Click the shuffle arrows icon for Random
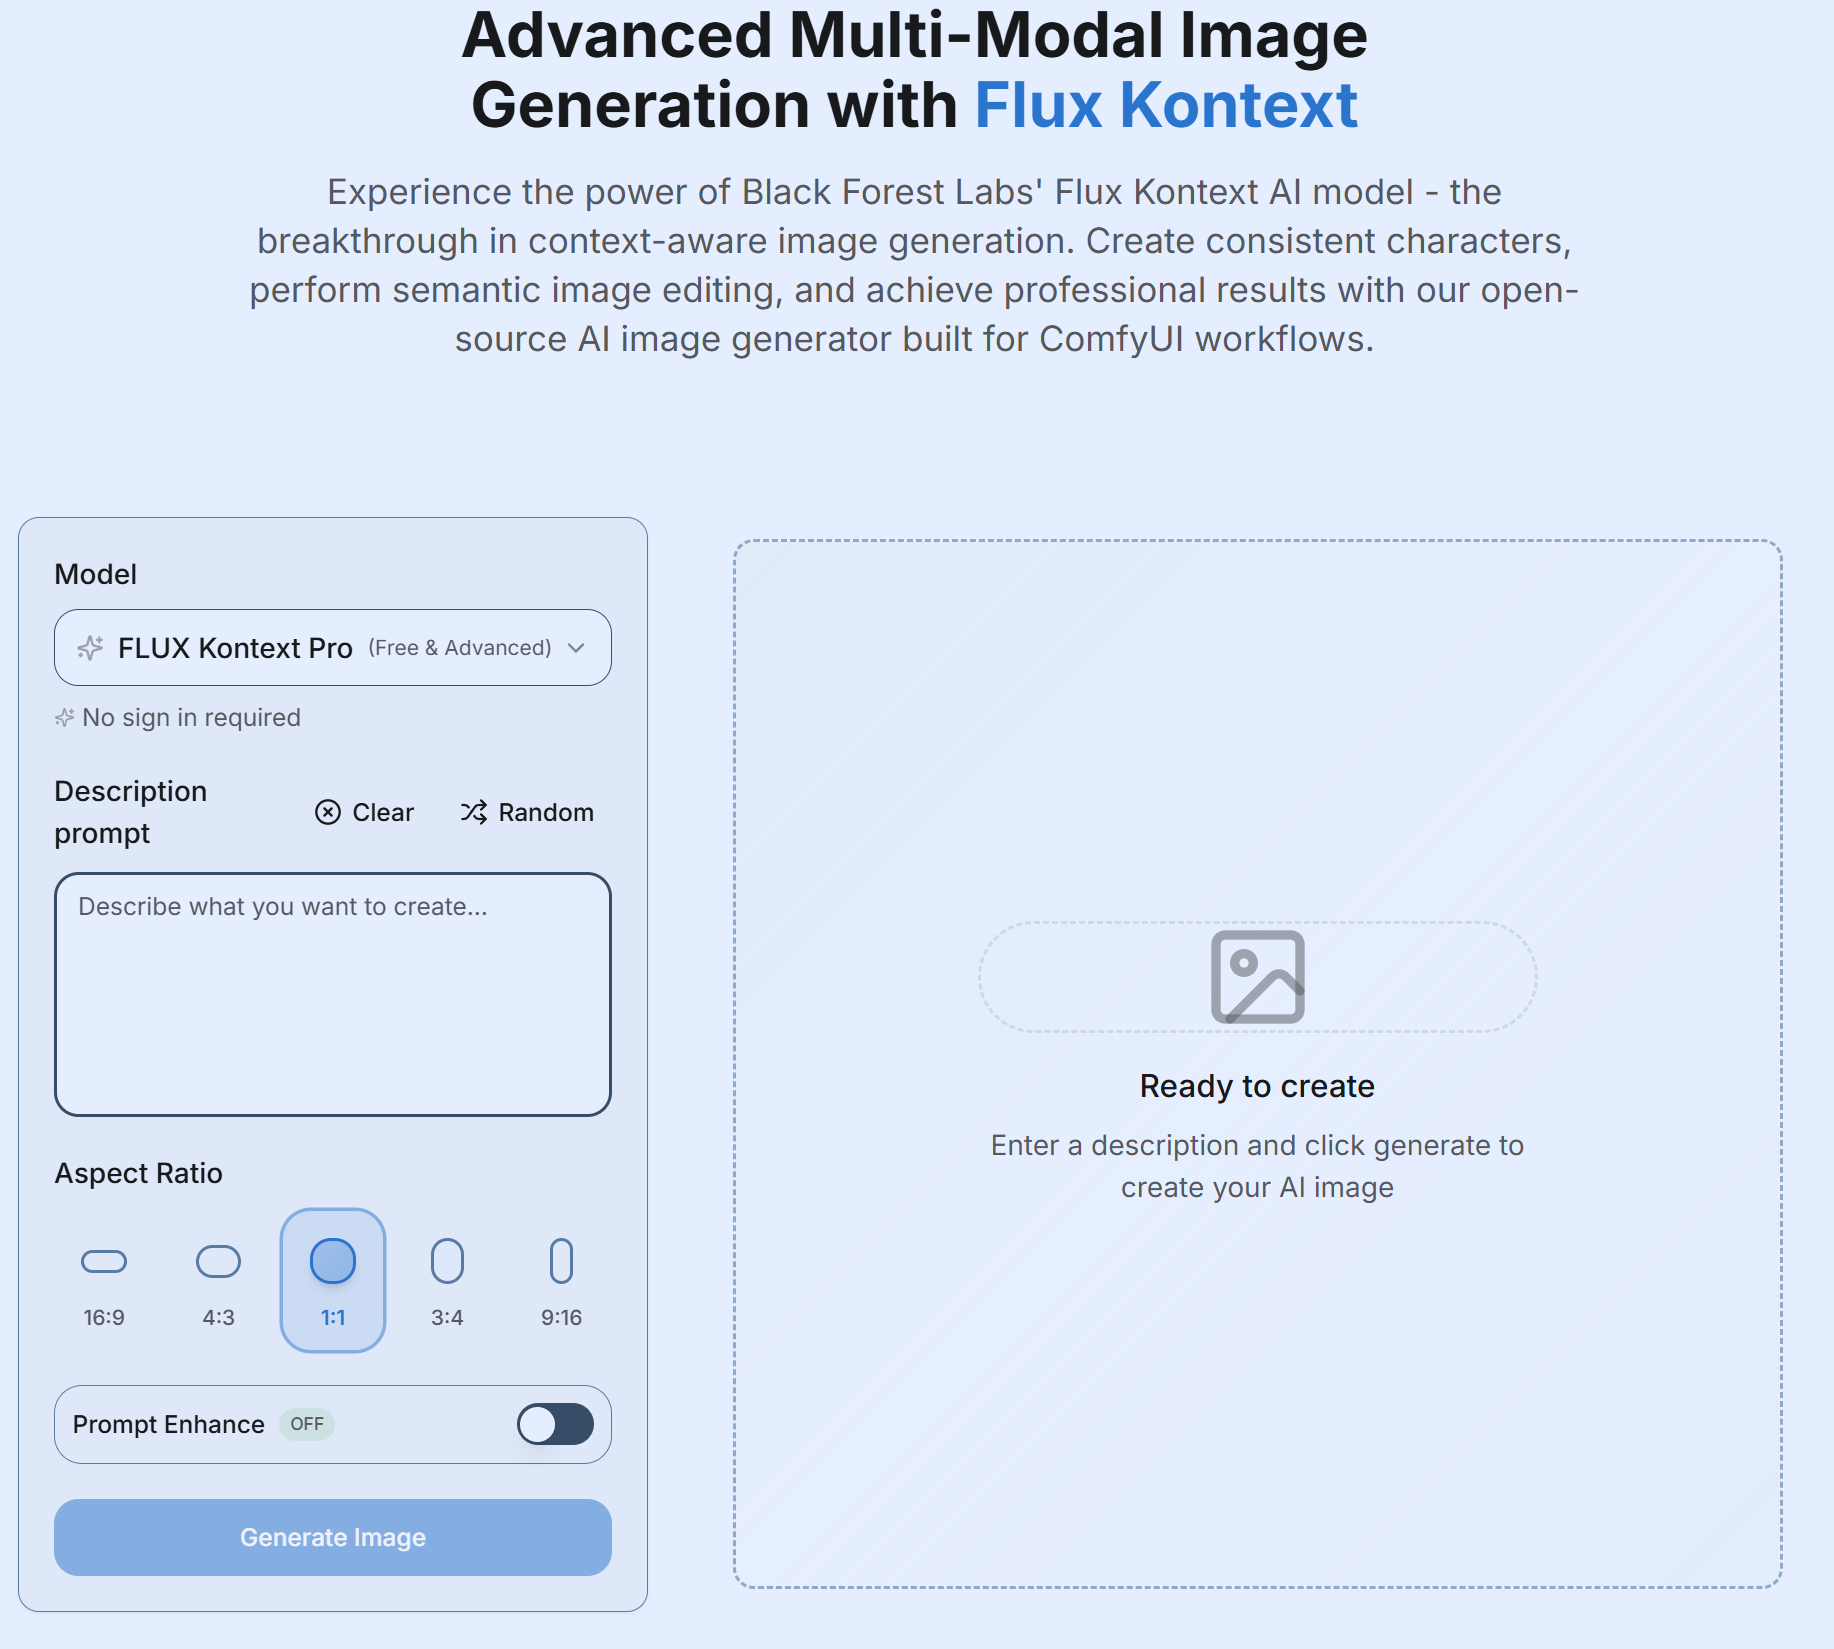The width and height of the screenshot is (1834, 1649). 474,812
